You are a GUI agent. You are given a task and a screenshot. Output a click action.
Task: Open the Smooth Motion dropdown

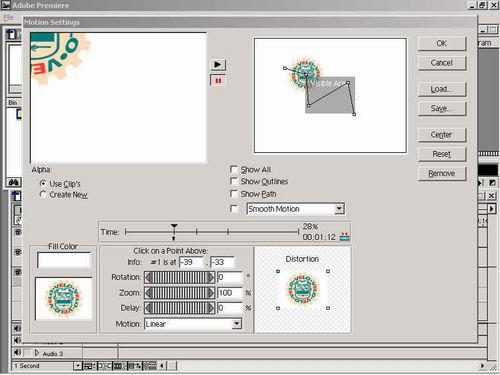click(x=339, y=209)
